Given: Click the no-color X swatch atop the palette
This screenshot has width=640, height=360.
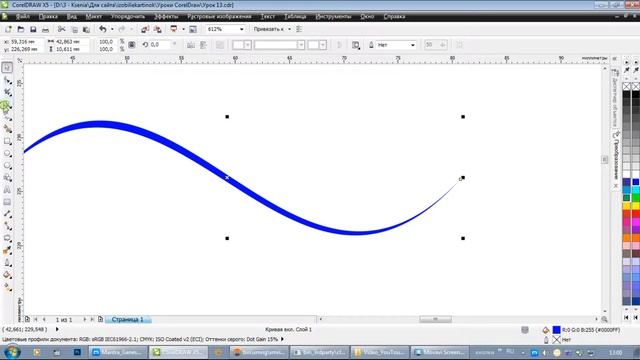Looking at the screenshot, I should click(627, 86).
